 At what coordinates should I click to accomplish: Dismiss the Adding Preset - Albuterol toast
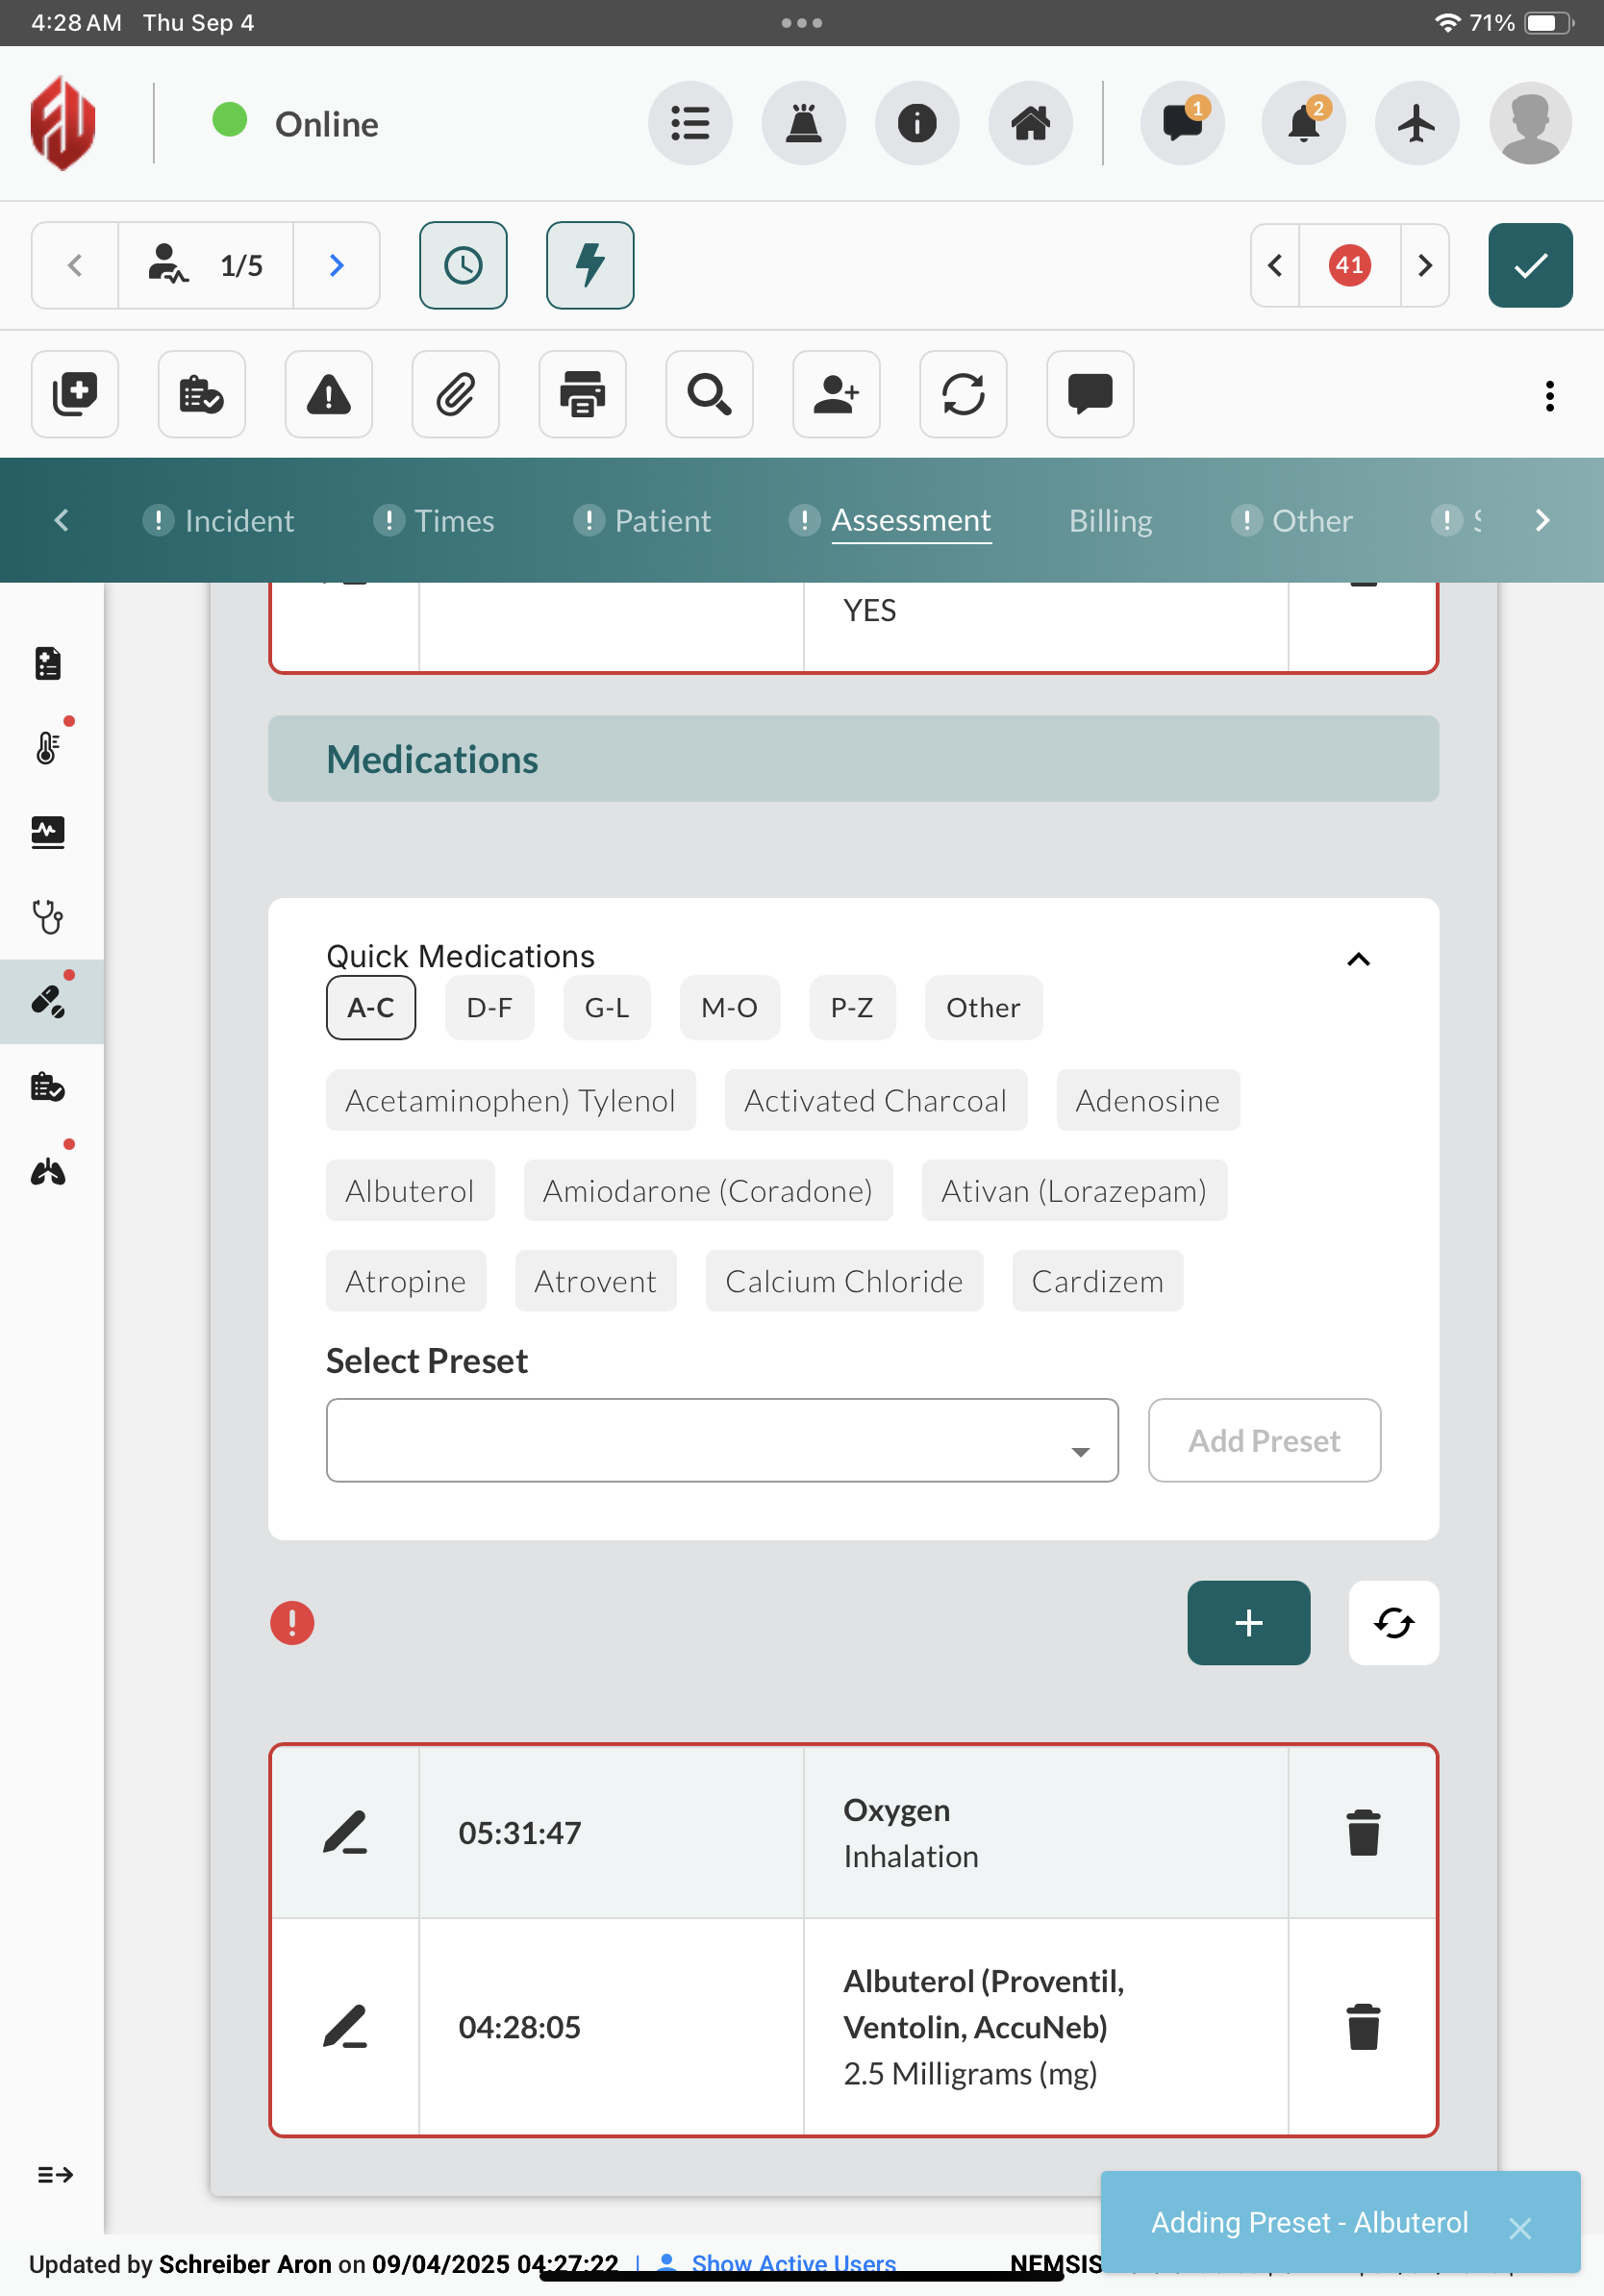pos(1519,2227)
